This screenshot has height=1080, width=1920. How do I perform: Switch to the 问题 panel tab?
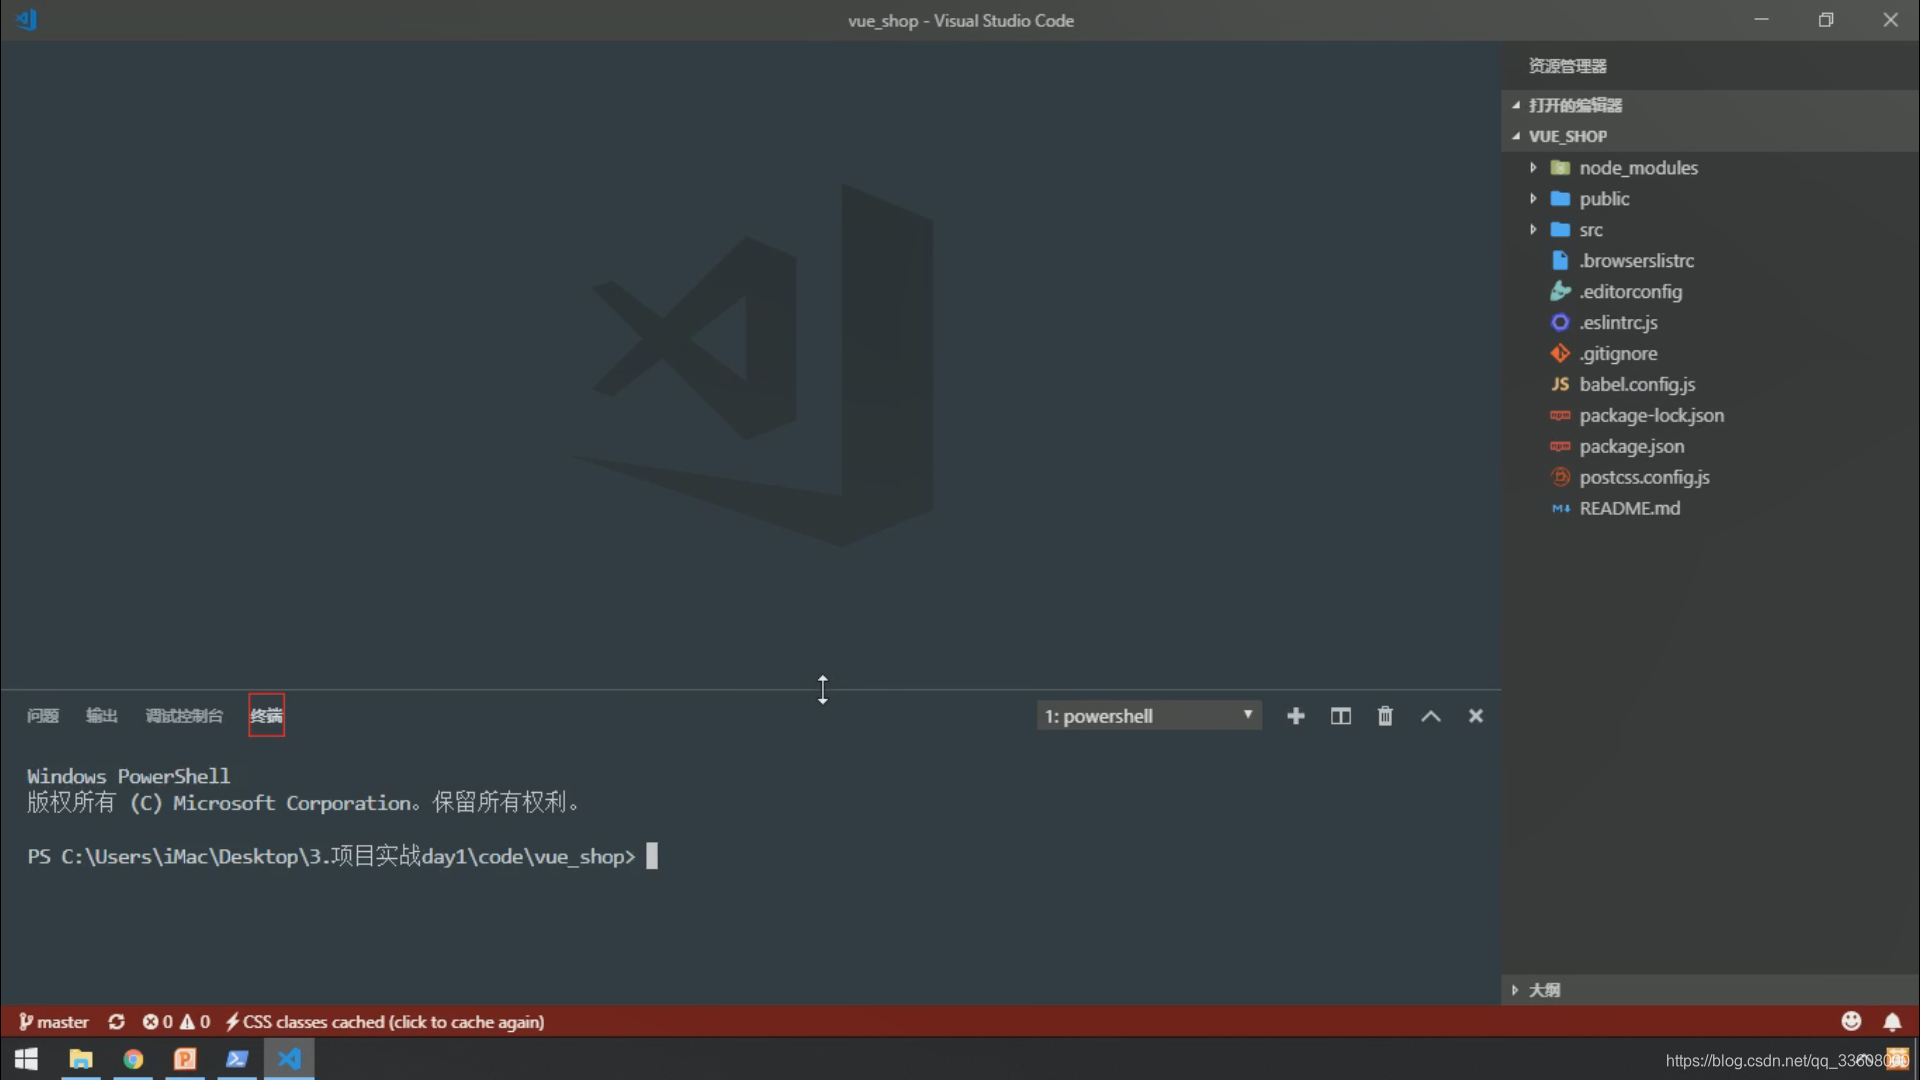pos(42,716)
